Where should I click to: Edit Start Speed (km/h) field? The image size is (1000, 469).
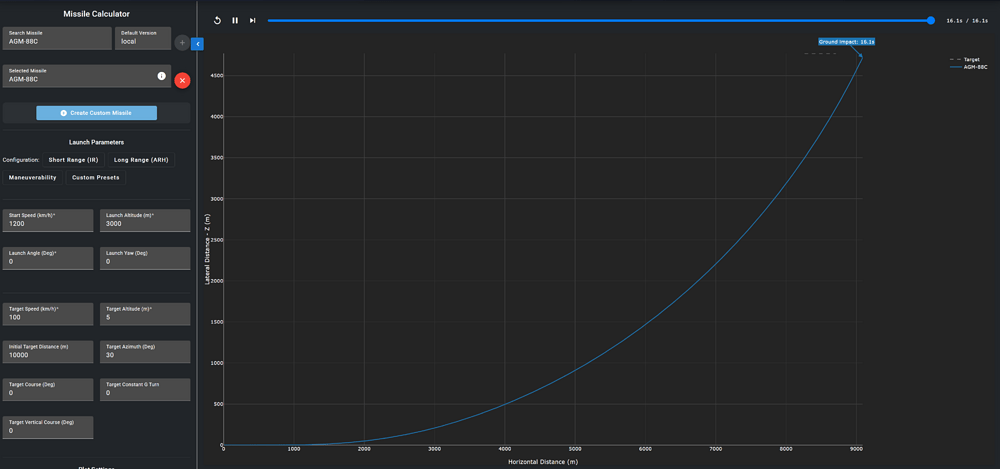[x=48, y=220]
